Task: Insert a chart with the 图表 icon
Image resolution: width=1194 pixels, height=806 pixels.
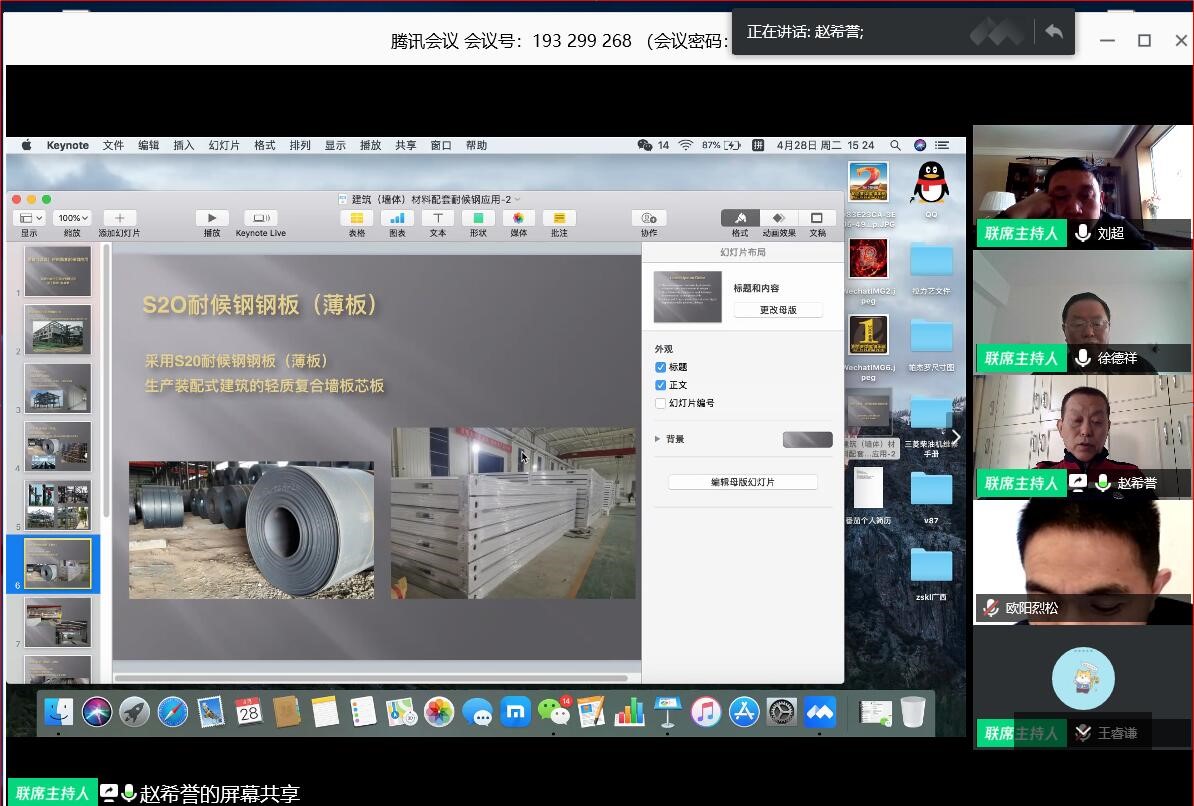Action: (397, 218)
